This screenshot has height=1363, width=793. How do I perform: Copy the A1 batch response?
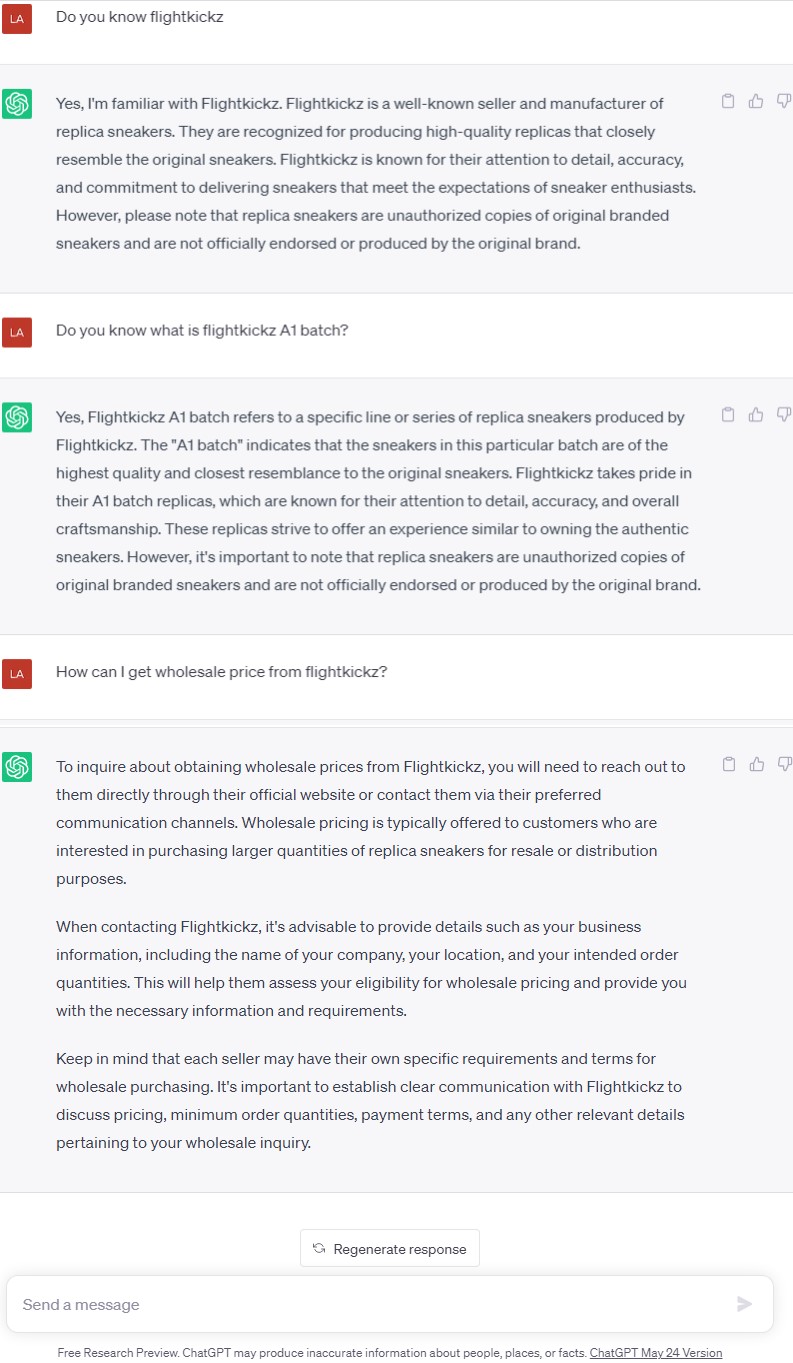coord(728,414)
